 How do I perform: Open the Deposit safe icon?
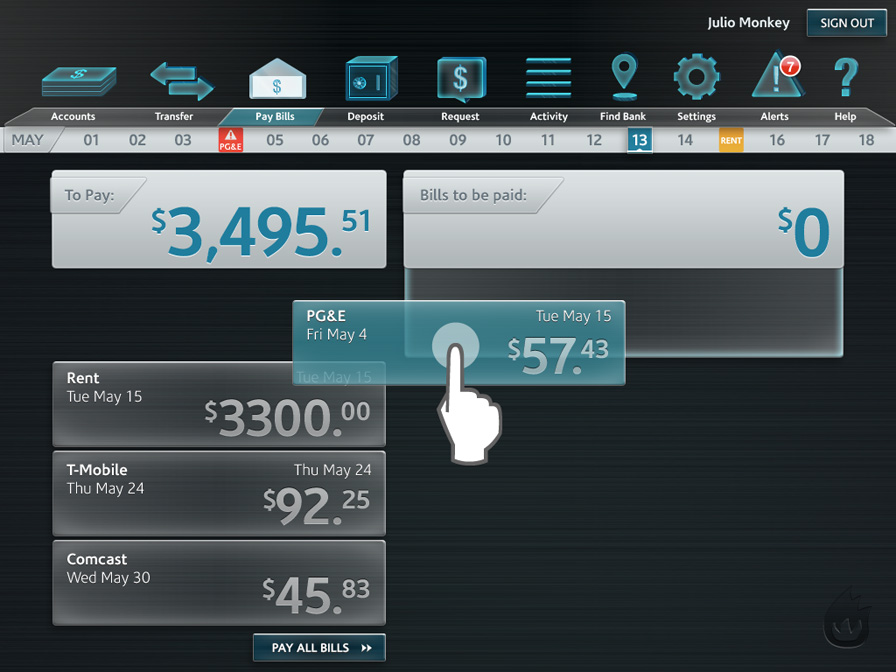(371, 79)
